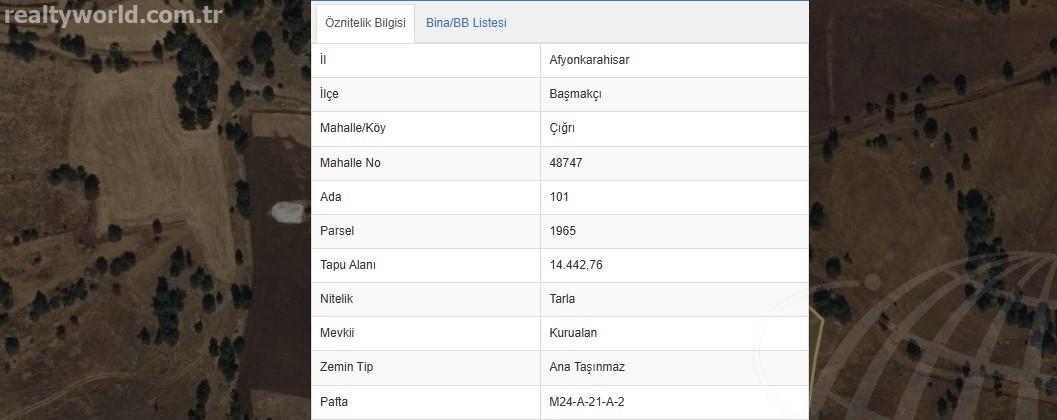The width and height of the screenshot is (1057, 420).
Task: Click the İlçe label cell
Action: (x=426, y=94)
